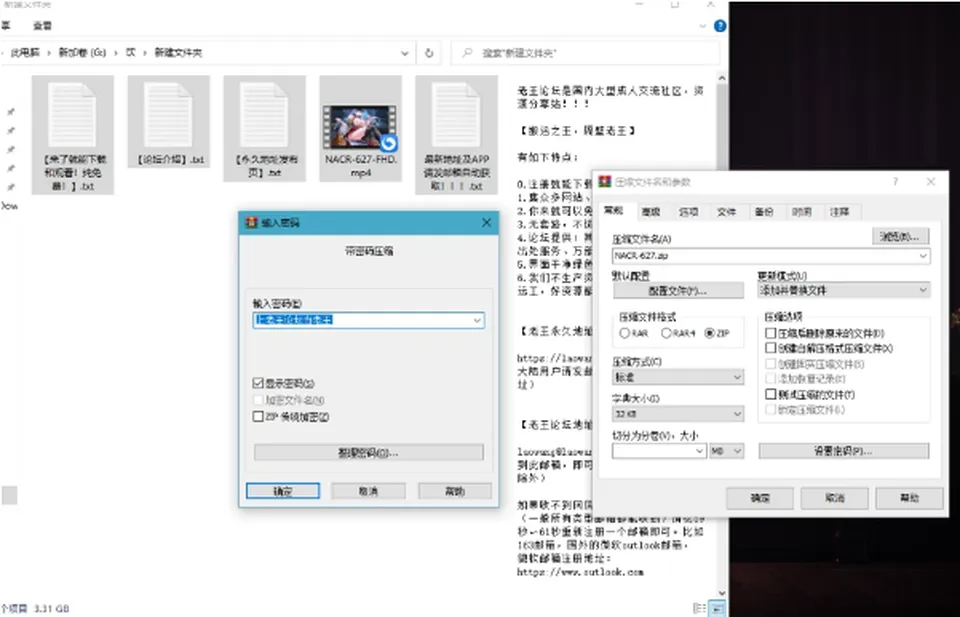
Task: Click 确定 in the 输入密码 dialog
Action: 283,491
